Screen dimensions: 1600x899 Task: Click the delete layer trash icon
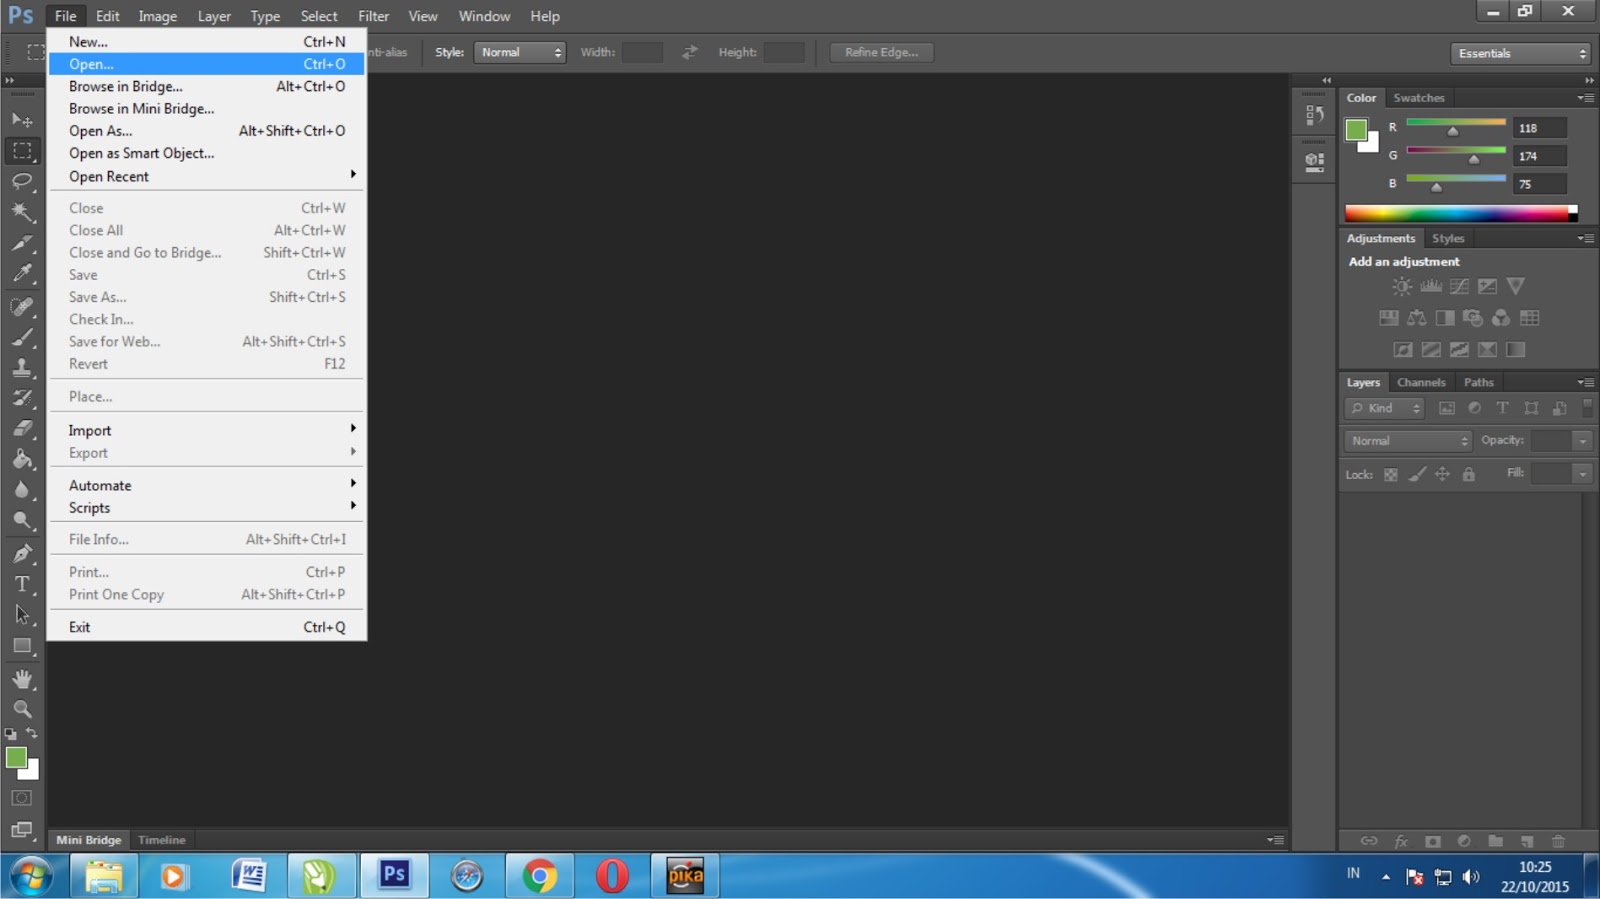[1558, 841]
